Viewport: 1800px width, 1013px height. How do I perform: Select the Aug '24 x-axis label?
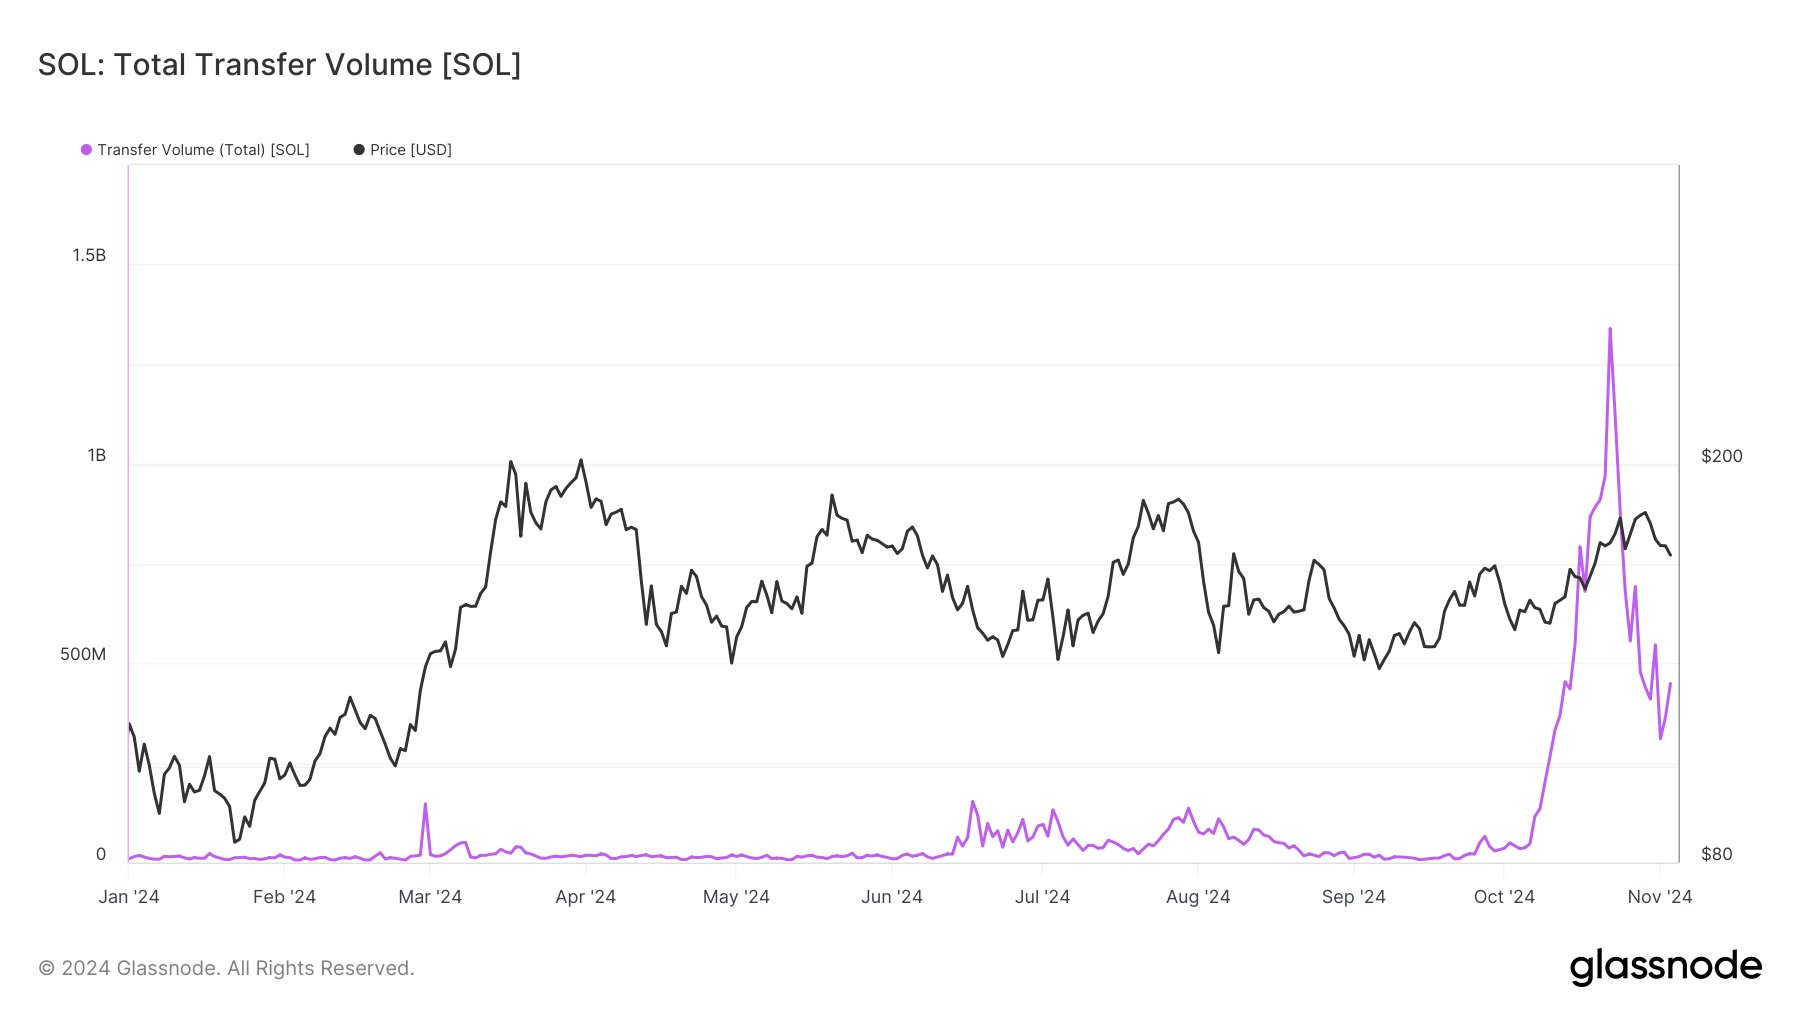coord(1198,897)
